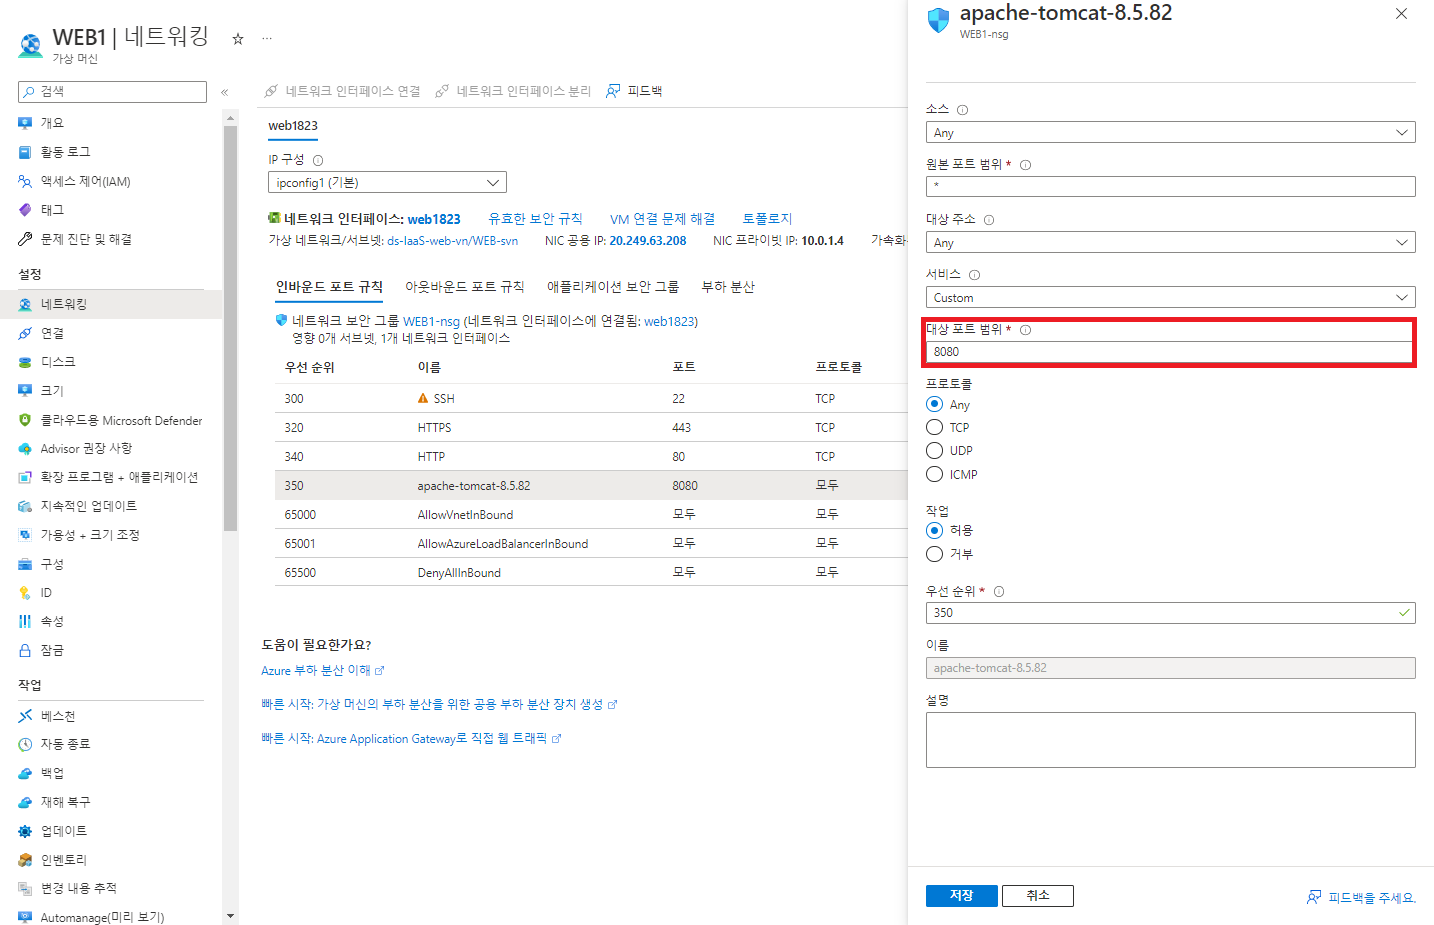
Task: Open the IP 구성 ipconfig1 dropdown
Action: pos(387,182)
